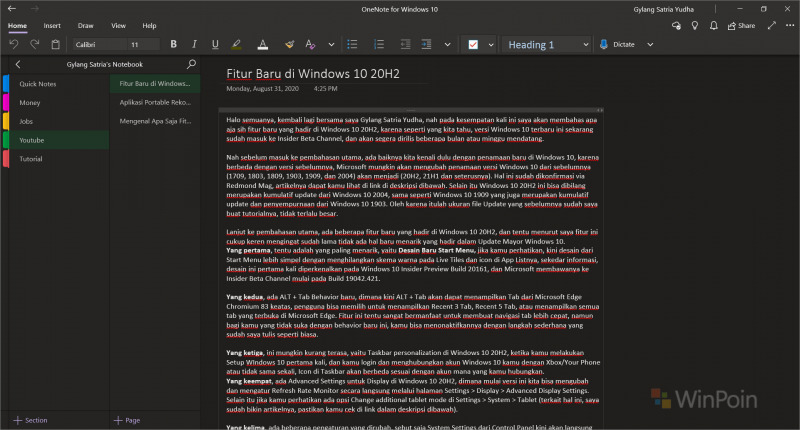Expand the paragraph options chevron
The image size is (800, 430).
coord(447,44)
